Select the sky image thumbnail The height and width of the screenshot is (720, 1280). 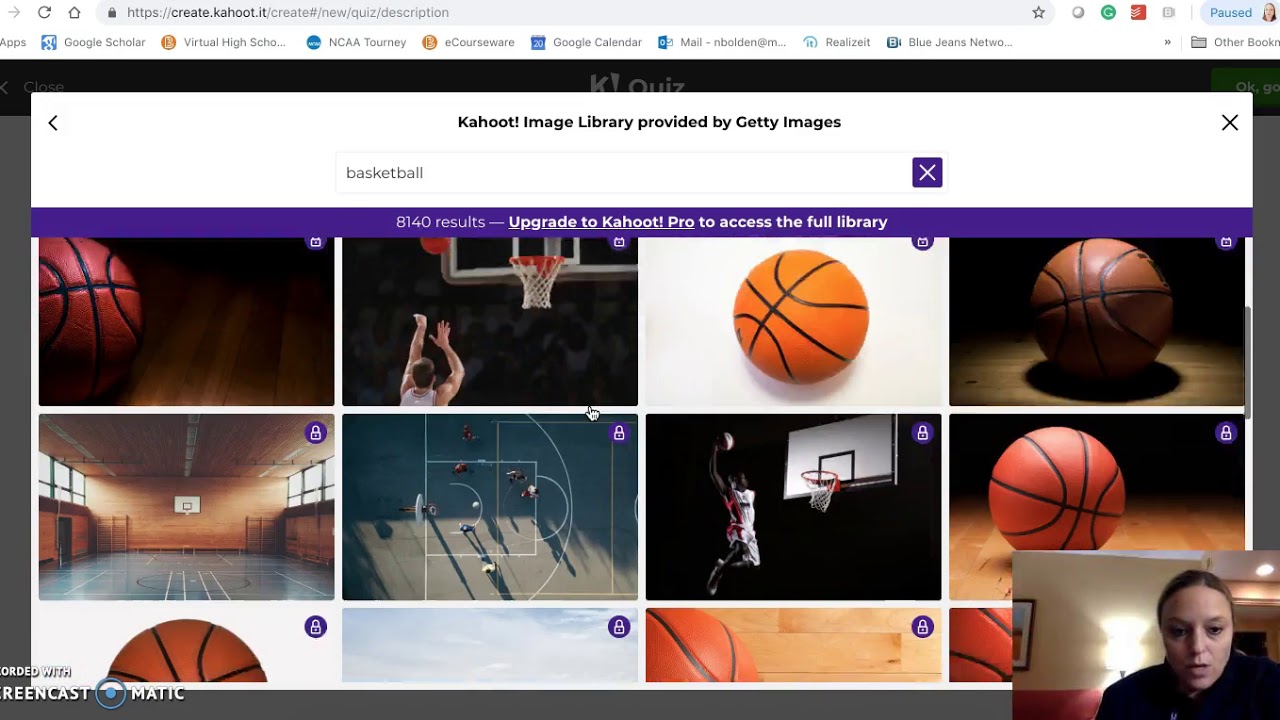click(490, 645)
